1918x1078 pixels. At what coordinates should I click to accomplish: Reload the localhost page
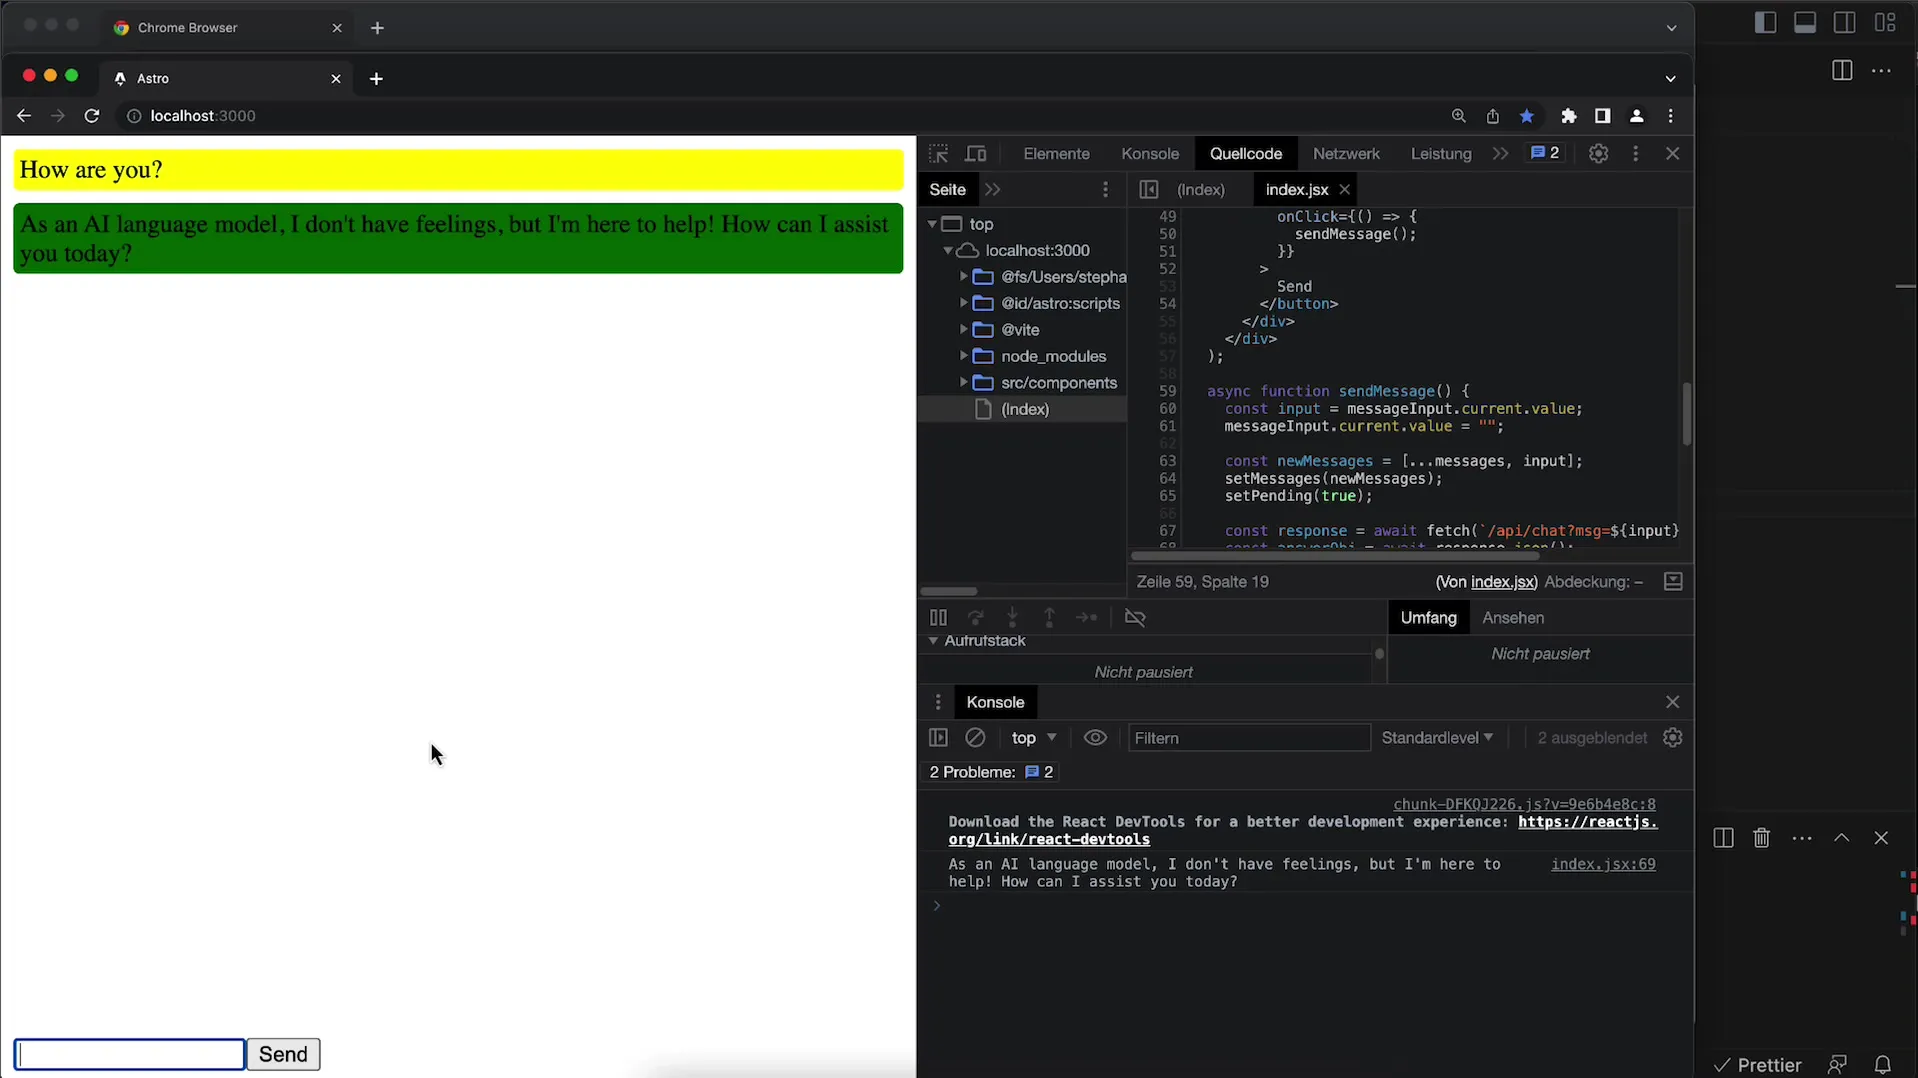[x=92, y=116]
